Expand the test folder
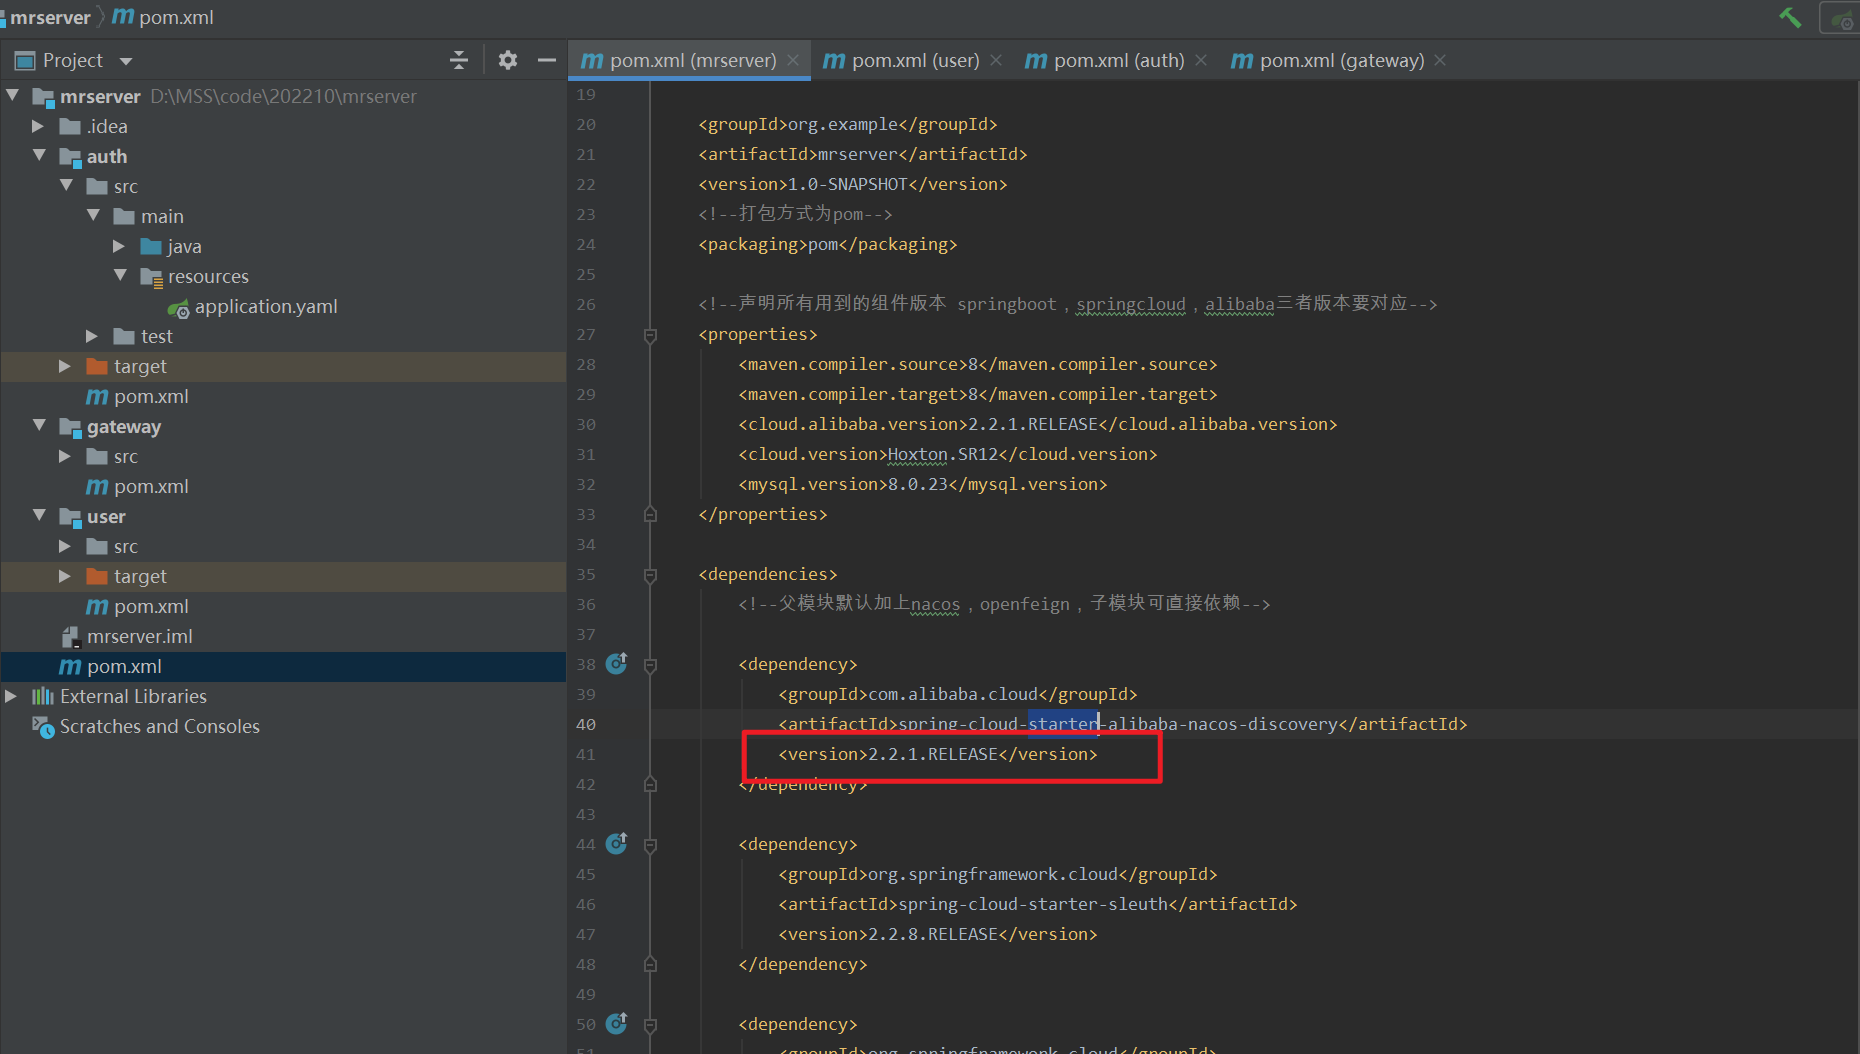The height and width of the screenshot is (1054, 1860). coord(92,336)
